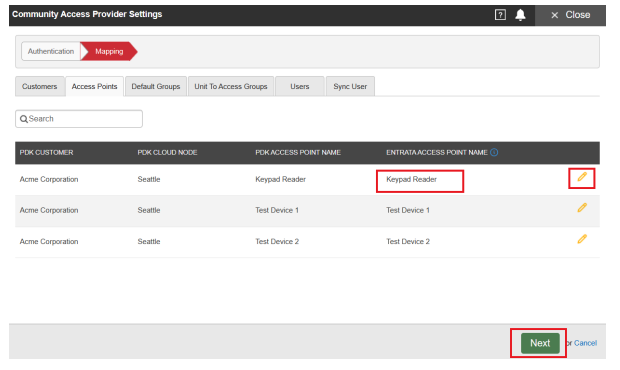
Task: Show info for Entrata Access Point Name
Action: point(494,153)
